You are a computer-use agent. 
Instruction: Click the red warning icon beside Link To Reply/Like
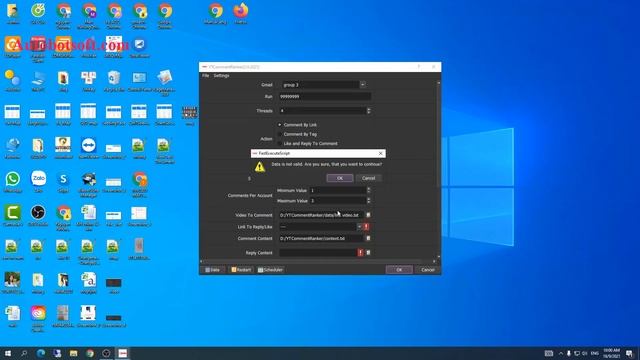point(366,227)
